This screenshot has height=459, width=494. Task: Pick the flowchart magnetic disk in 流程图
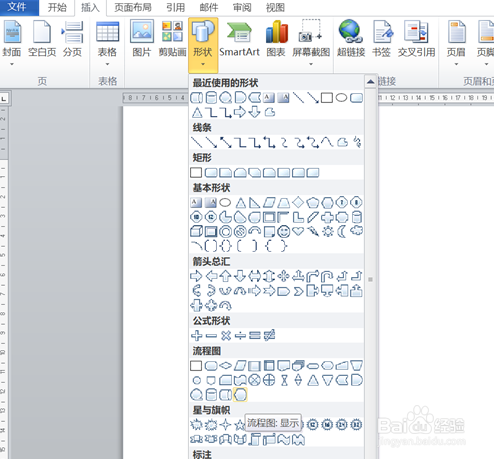pos(211,395)
